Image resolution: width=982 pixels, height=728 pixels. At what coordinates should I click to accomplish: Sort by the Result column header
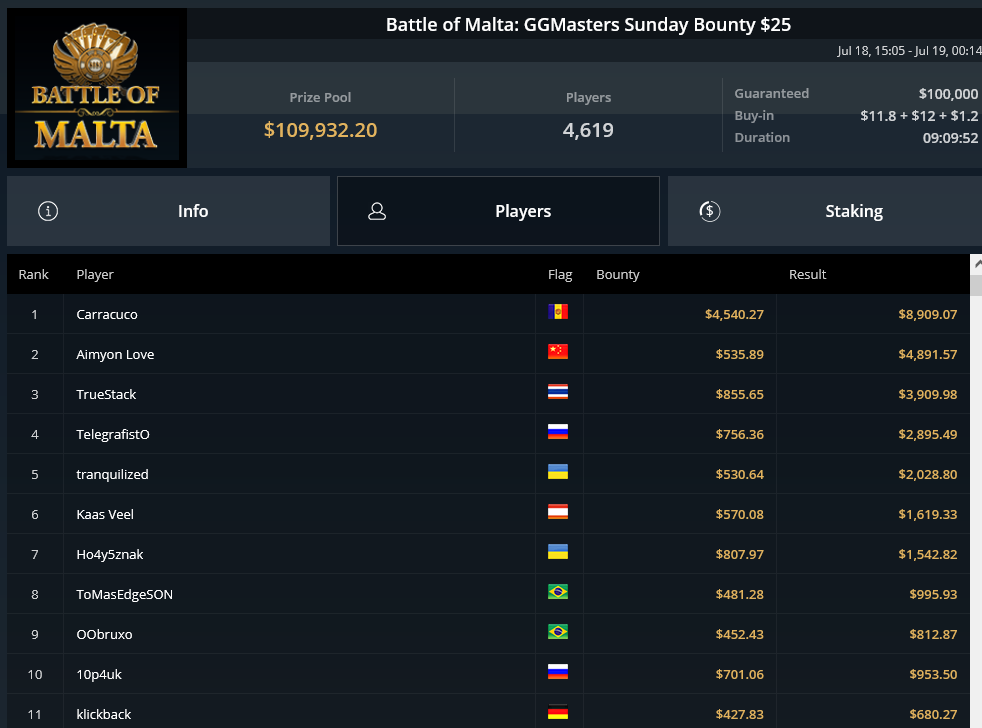[x=807, y=274]
